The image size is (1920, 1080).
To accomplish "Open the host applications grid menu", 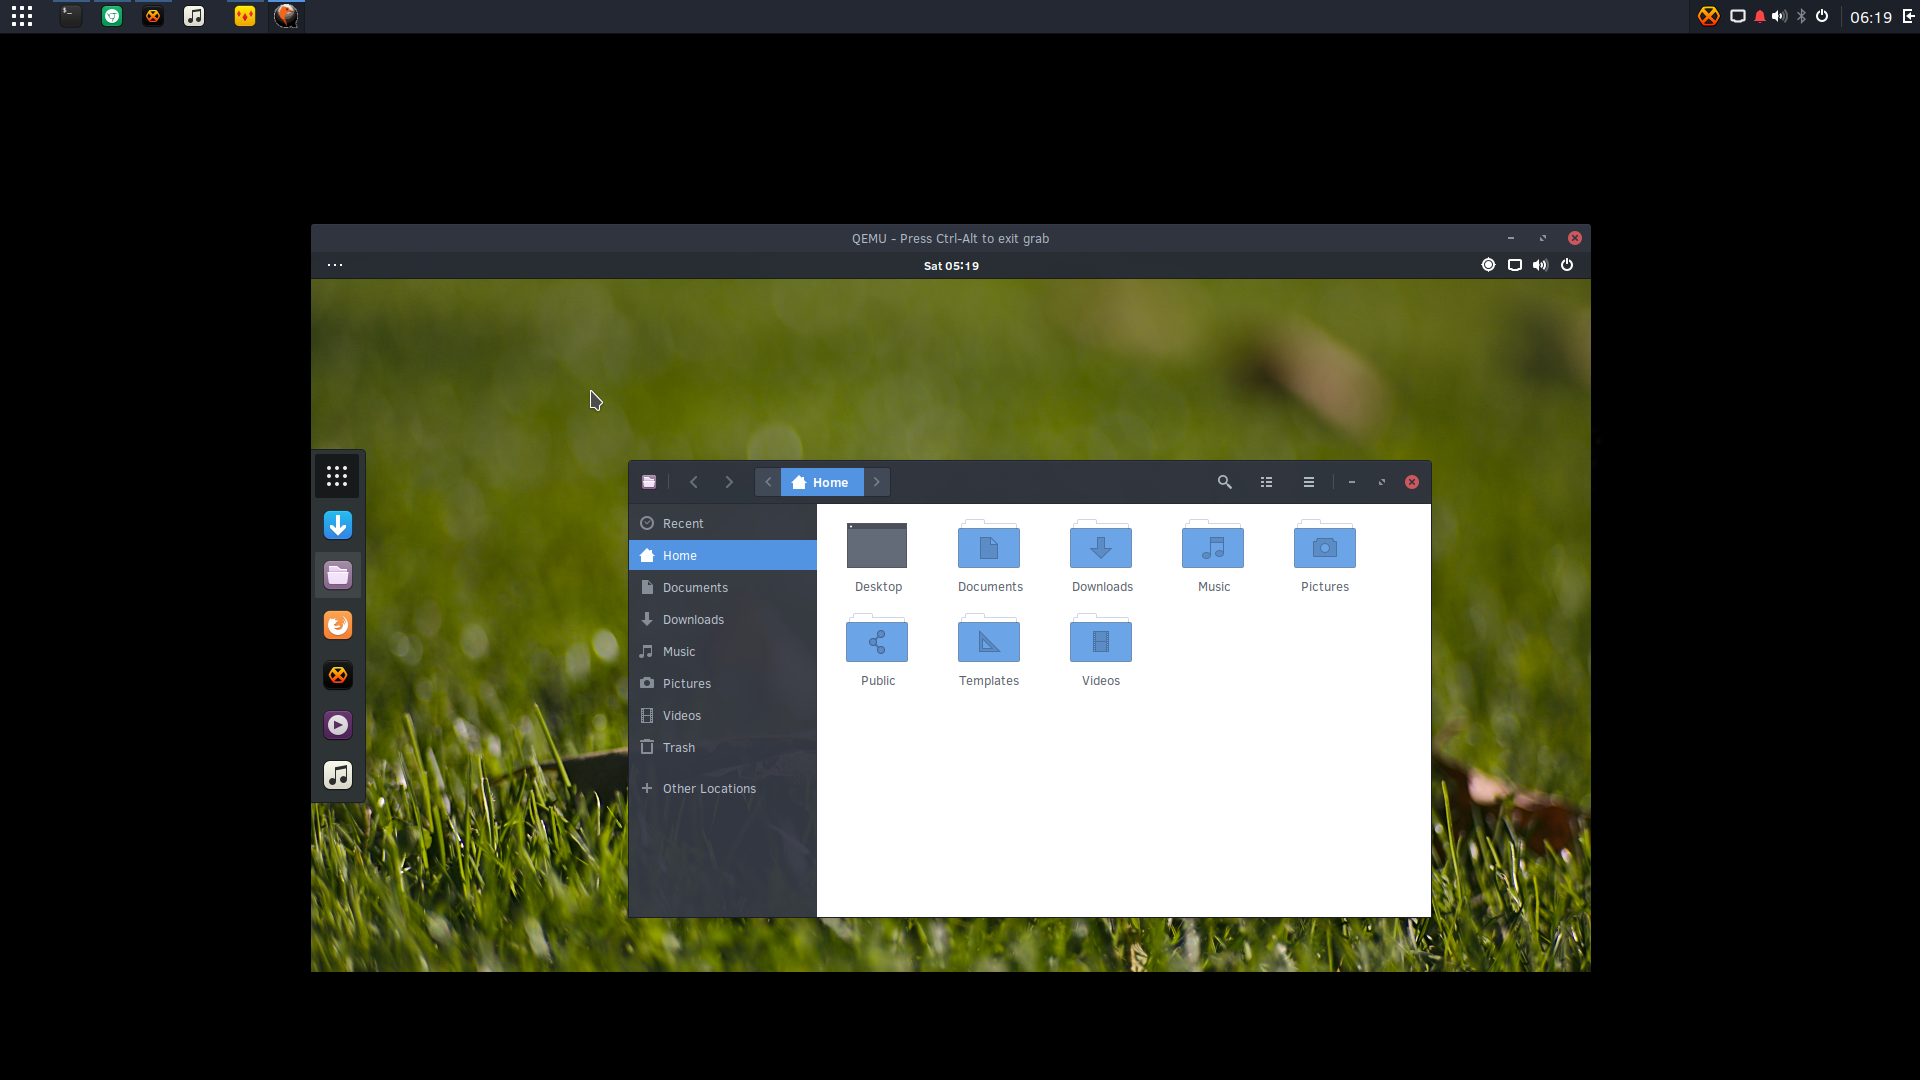I will point(22,16).
